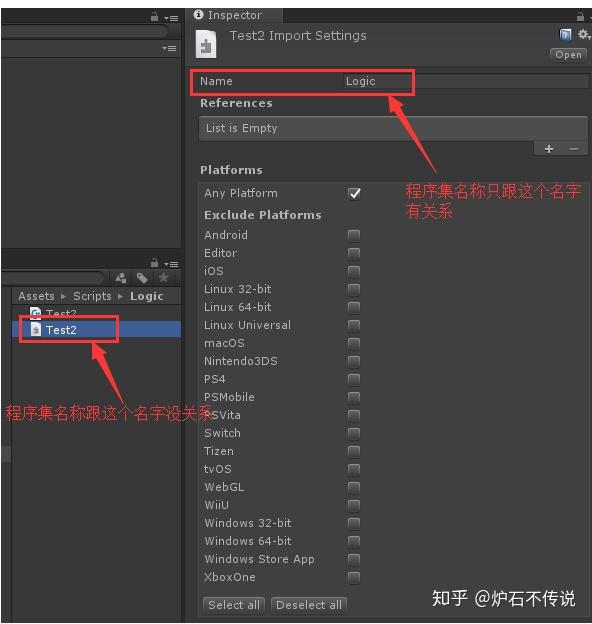Add a reference with the plus button
The width and height of the screenshot is (592, 624).
[549, 149]
